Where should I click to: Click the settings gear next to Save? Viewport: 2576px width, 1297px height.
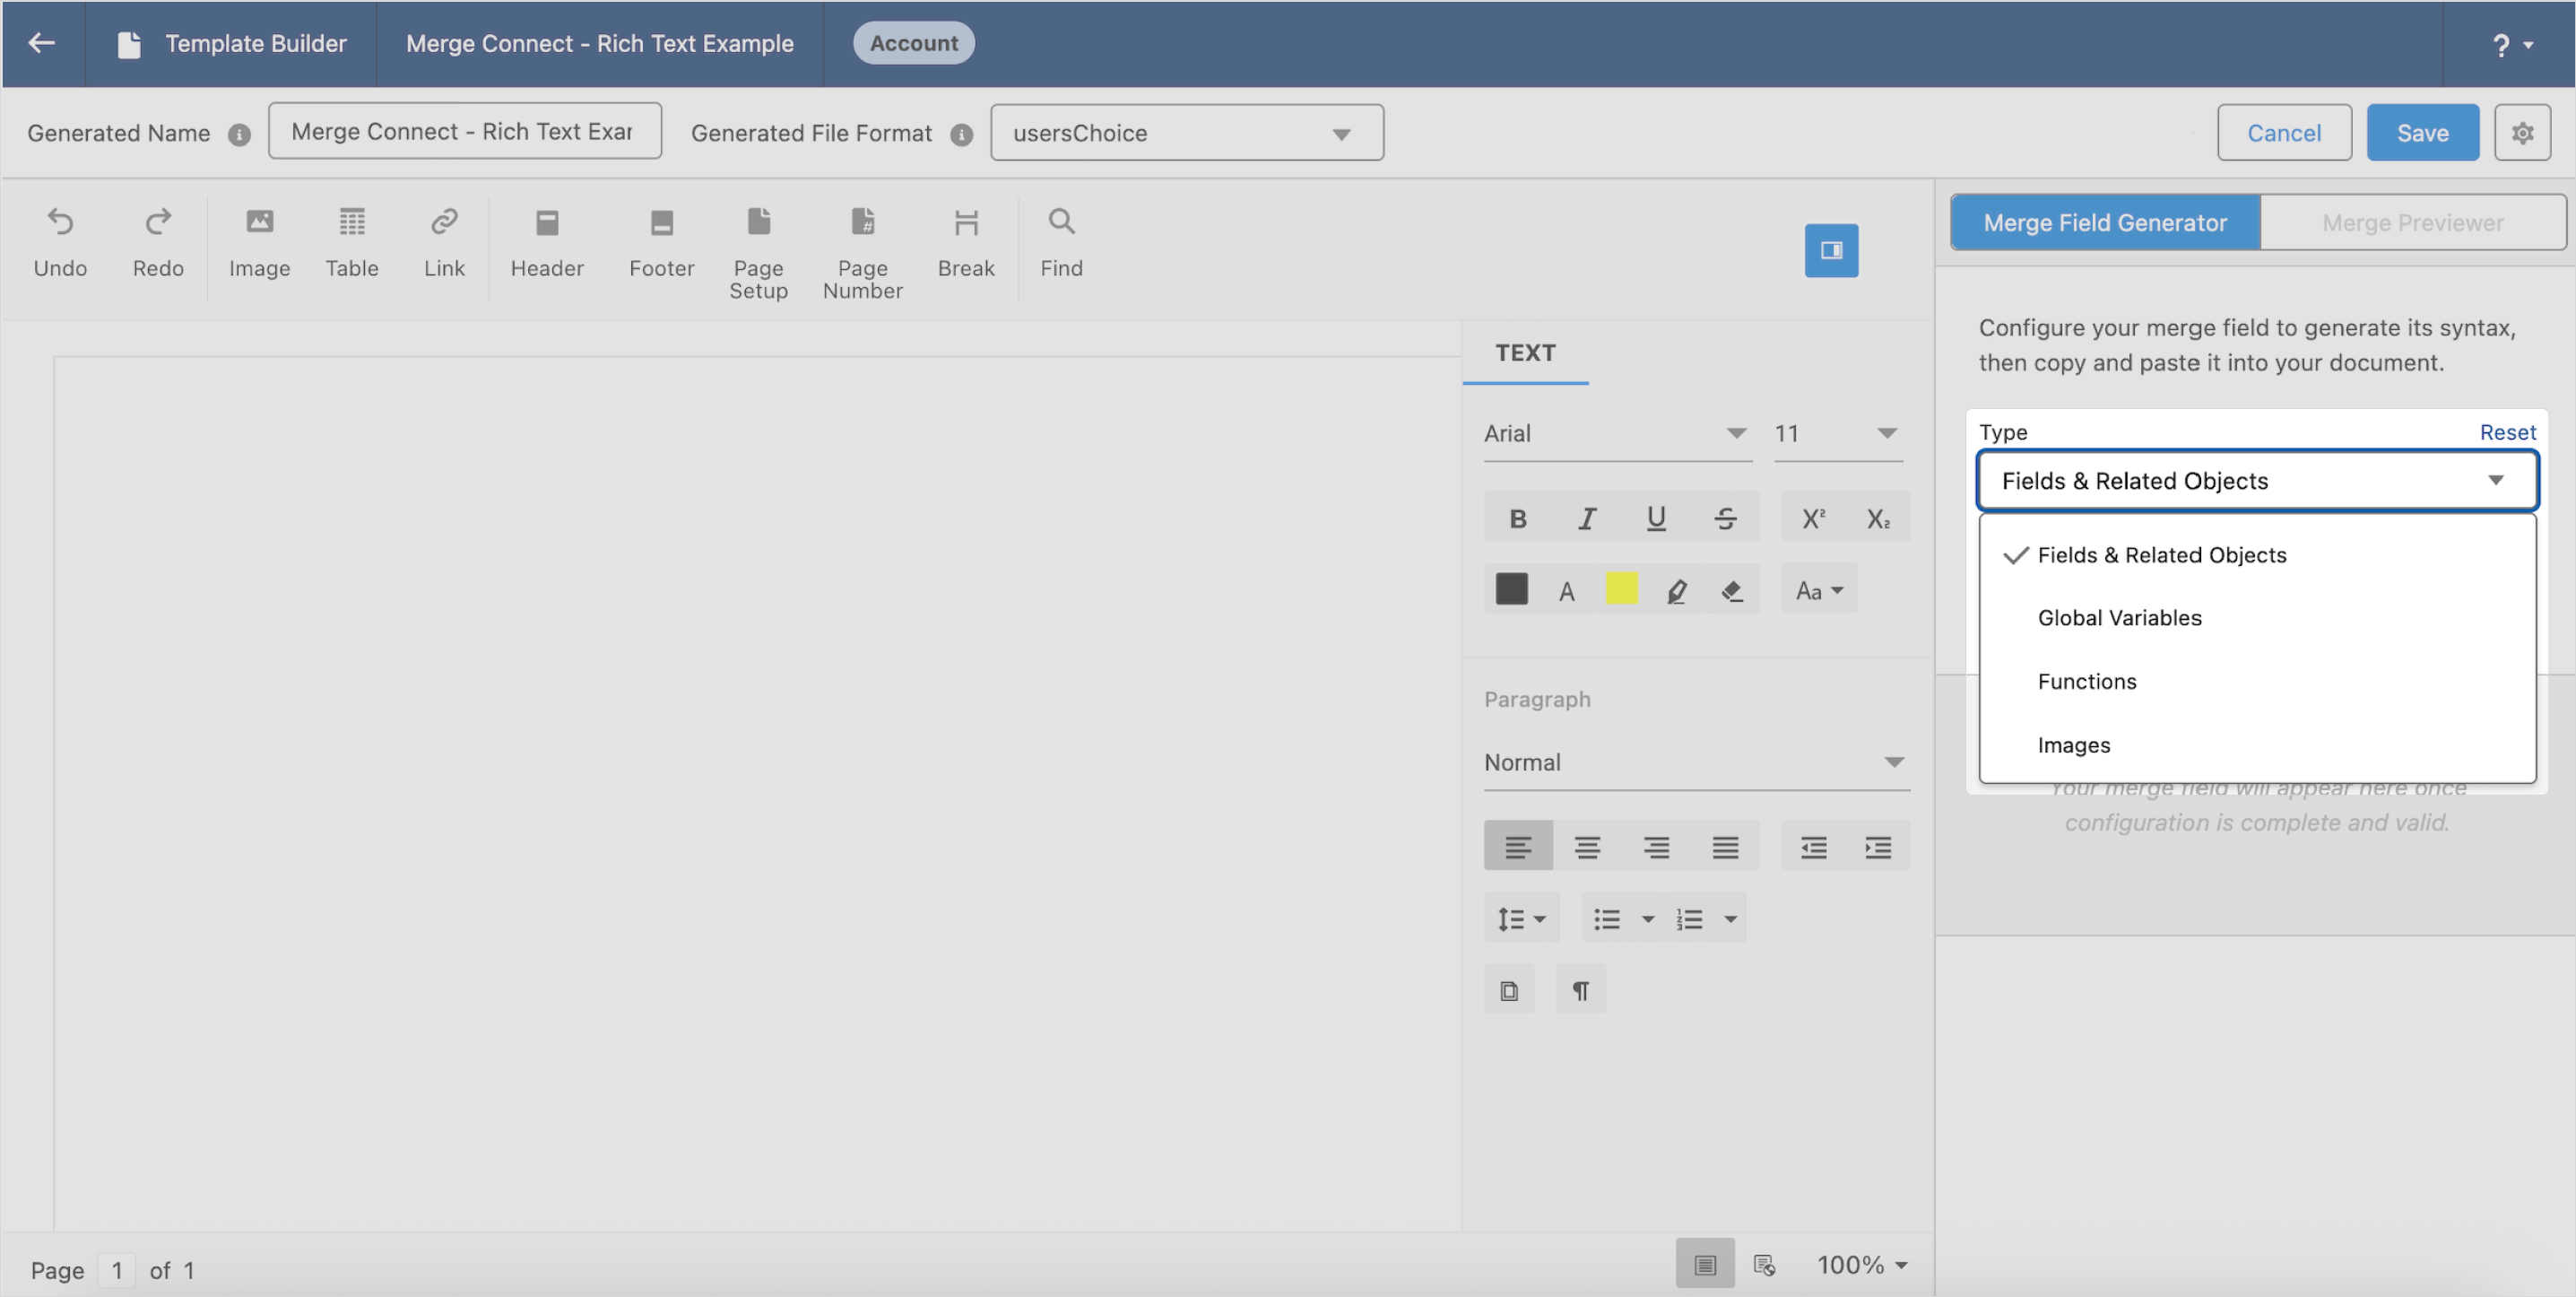[2521, 132]
